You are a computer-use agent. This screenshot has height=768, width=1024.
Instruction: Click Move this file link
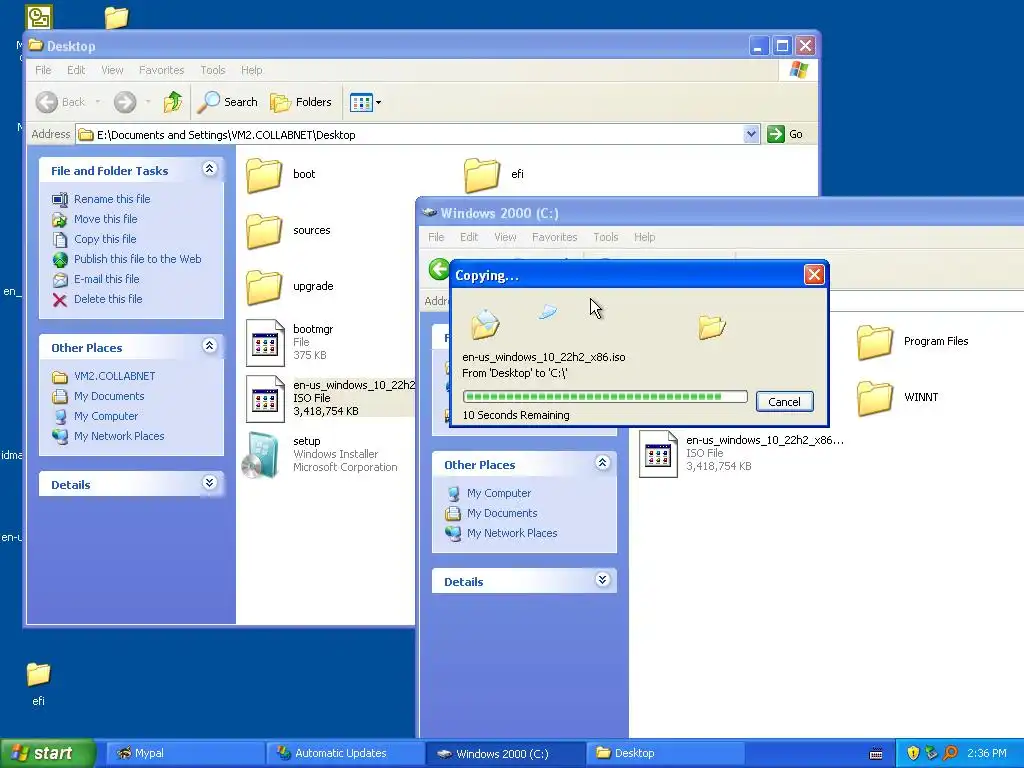(x=105, y=219)
